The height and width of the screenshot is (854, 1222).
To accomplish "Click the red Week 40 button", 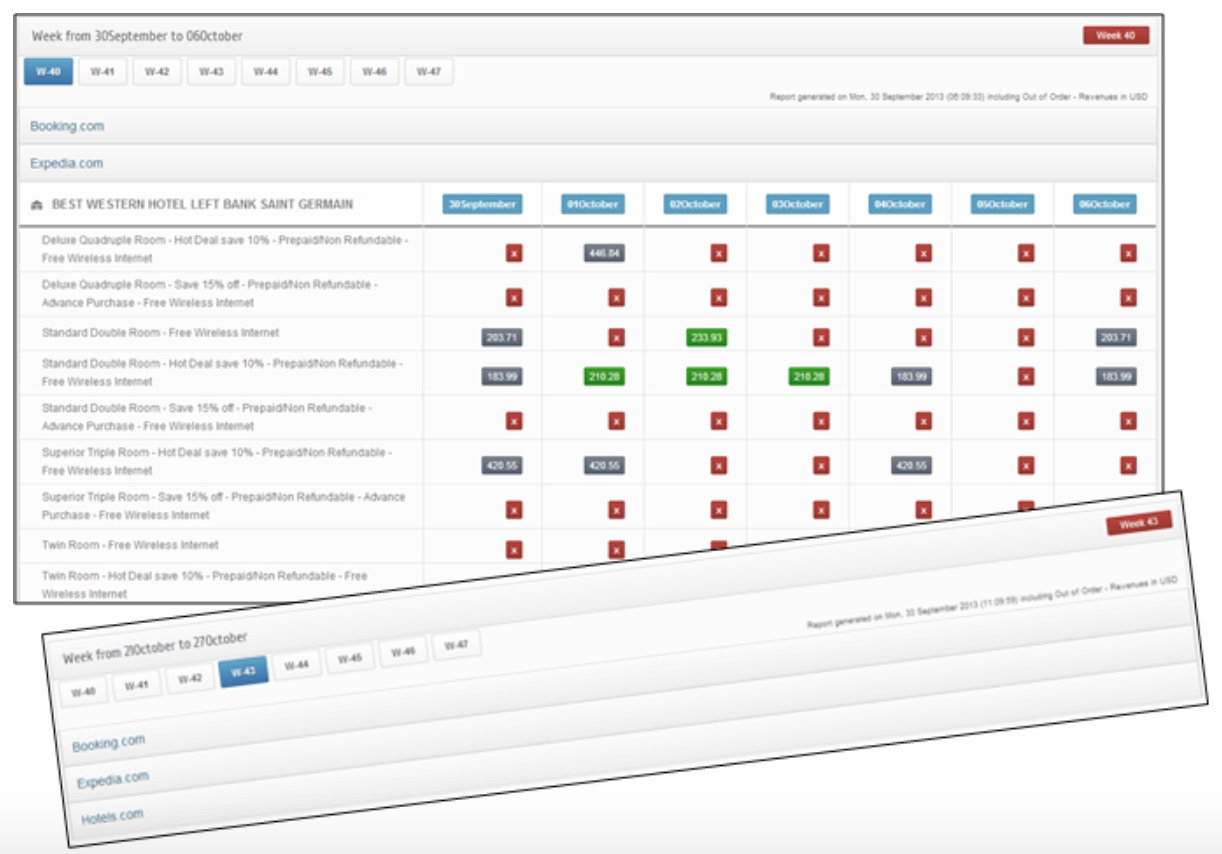I will 1115,36.
